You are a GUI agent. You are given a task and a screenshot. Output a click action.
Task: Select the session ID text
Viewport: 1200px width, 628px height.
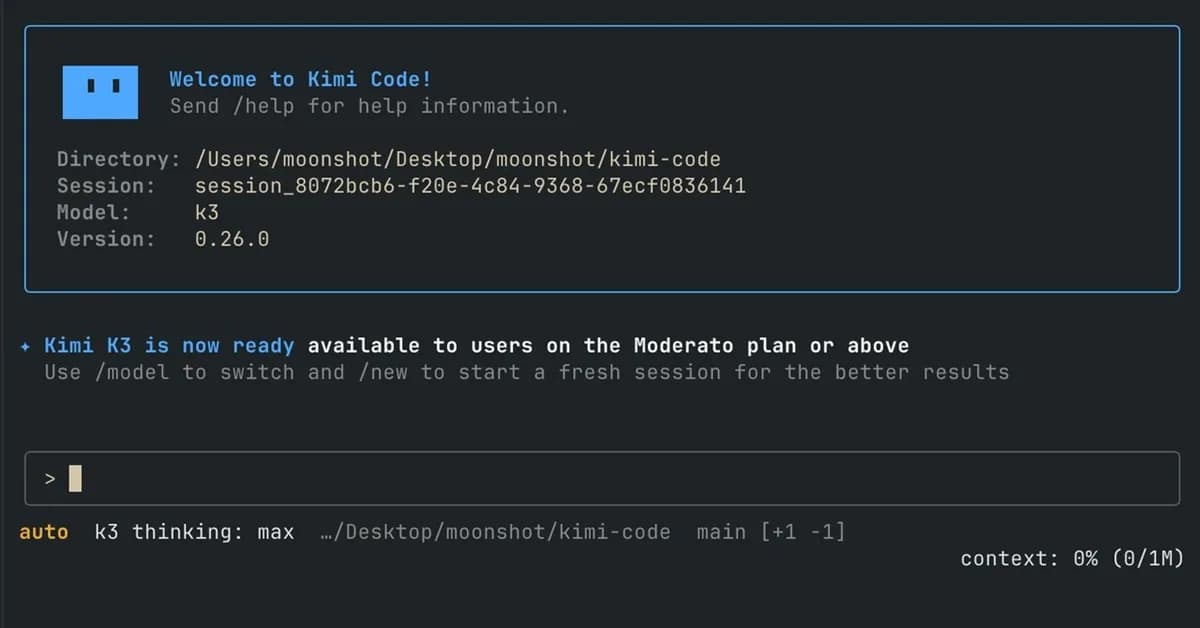(x=470, y=186)
